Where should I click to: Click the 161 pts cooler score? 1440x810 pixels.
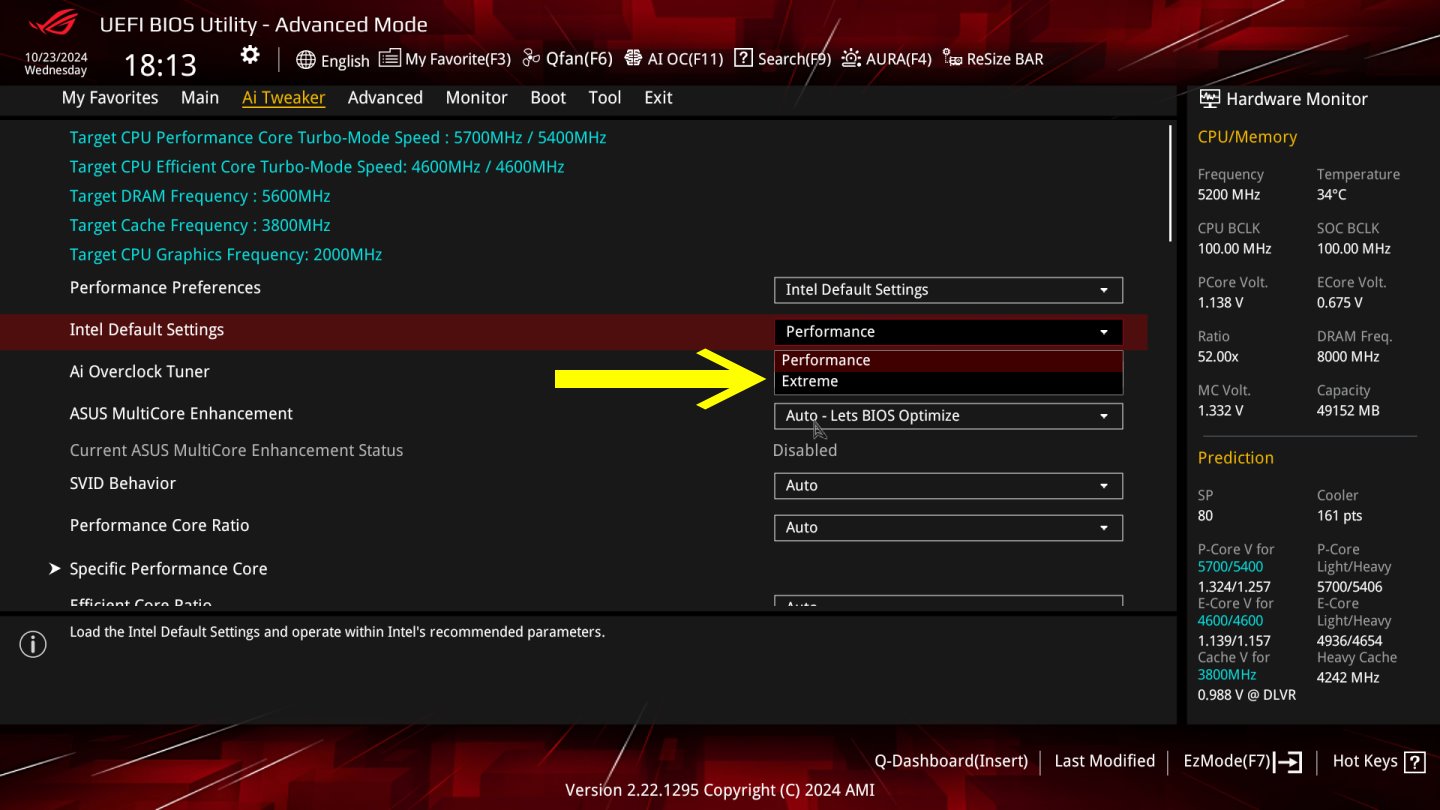point(1340,516)
